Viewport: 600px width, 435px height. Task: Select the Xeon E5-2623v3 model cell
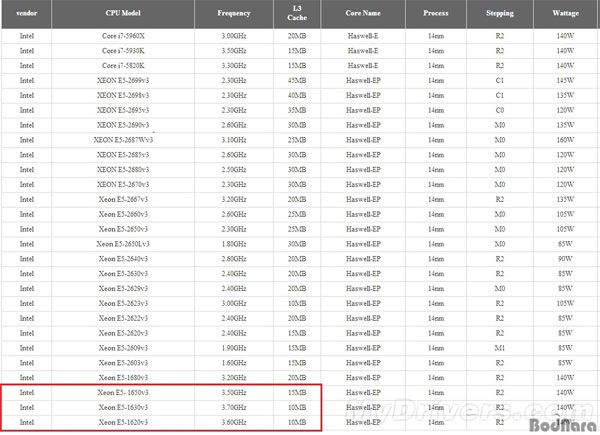[123, 304]
